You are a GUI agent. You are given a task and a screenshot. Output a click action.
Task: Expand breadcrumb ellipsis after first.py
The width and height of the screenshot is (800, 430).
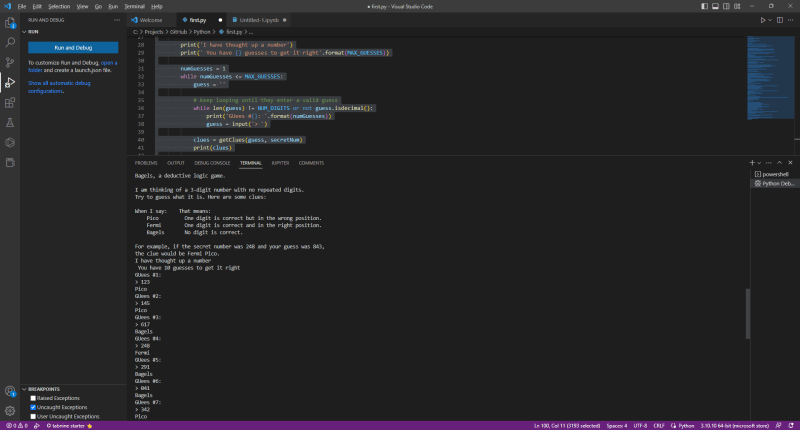tap(251, 32)
